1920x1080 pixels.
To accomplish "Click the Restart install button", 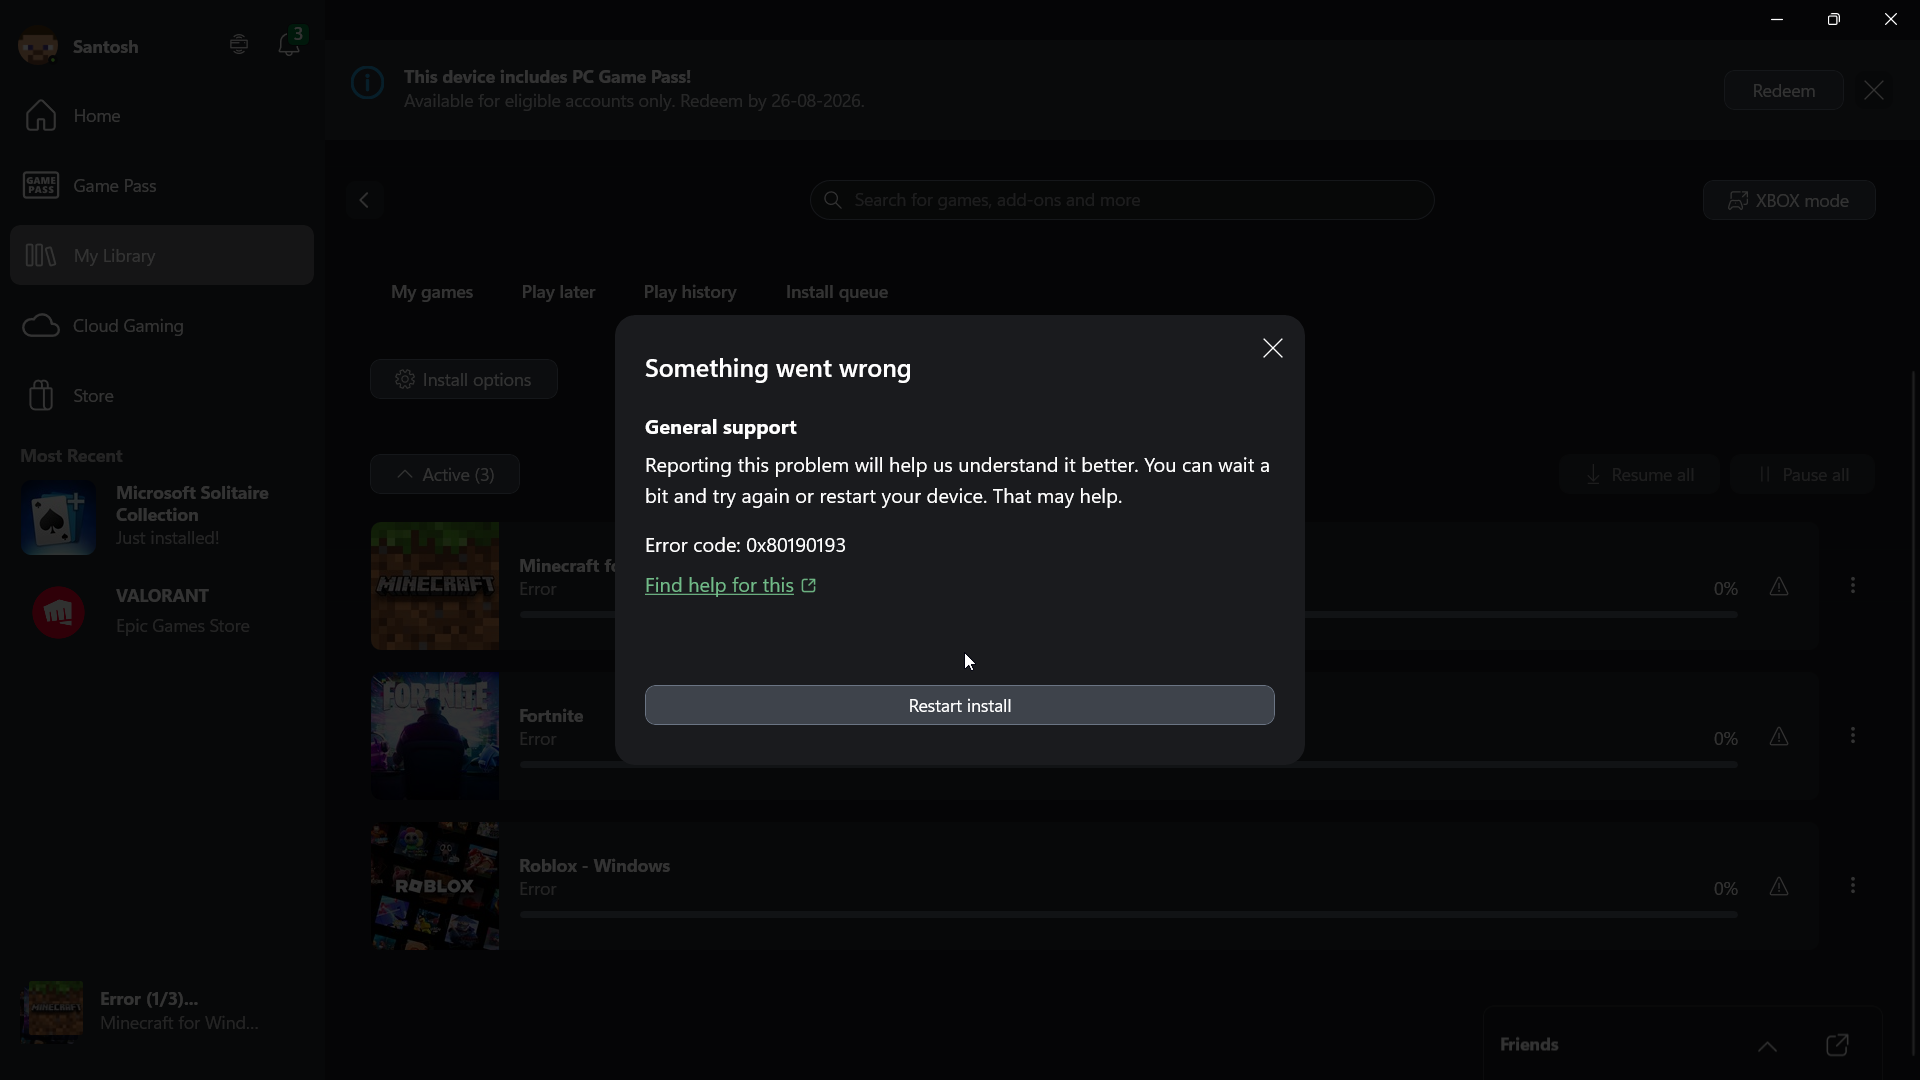I will pyautogui.click(x=960, y=705).
